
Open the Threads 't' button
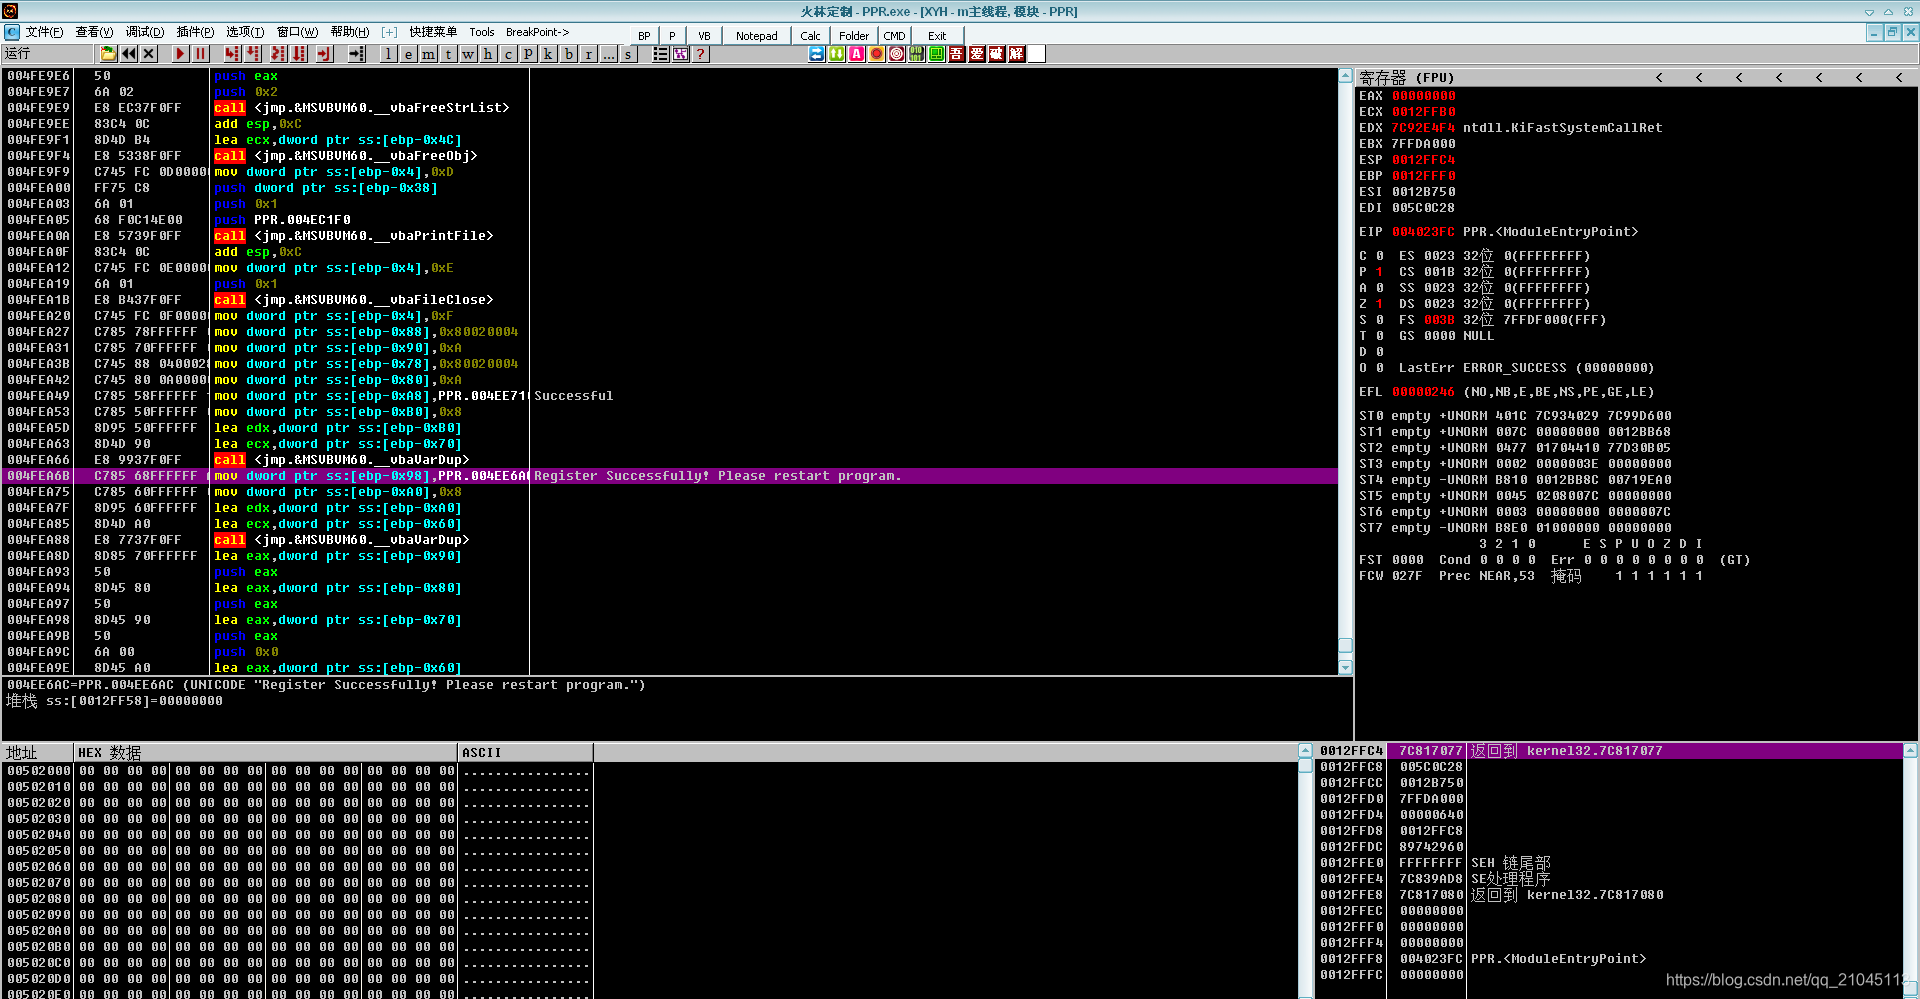(448, 54)
